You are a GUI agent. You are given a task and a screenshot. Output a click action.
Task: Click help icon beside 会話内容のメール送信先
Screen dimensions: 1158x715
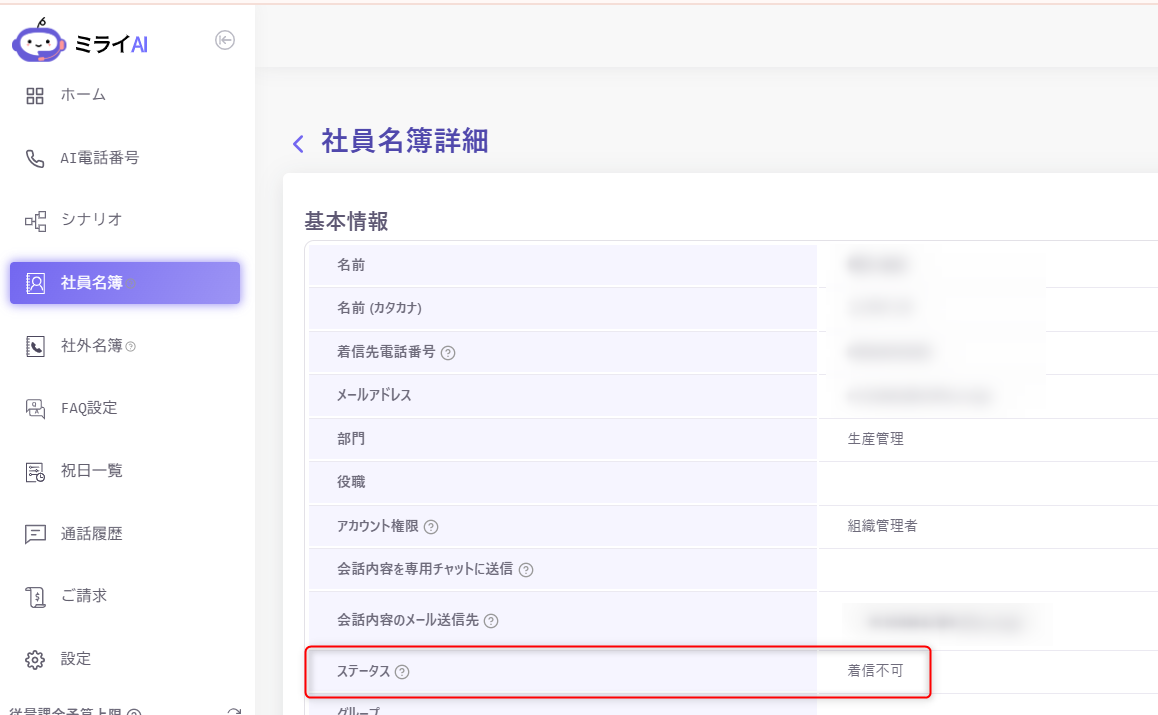491,621
